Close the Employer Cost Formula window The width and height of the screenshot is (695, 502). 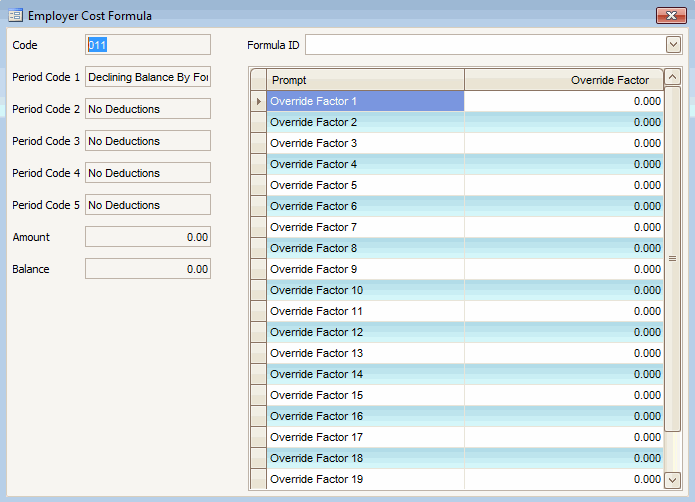[x=669, y=16]
